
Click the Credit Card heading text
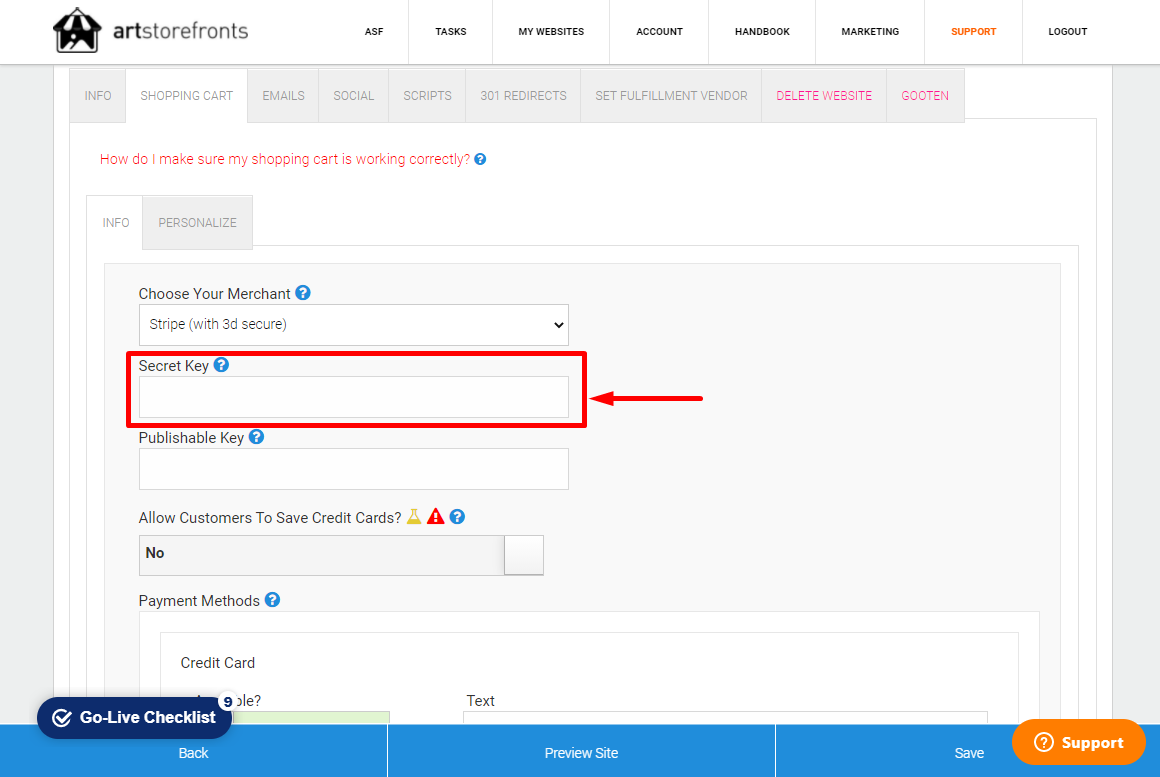218,663
